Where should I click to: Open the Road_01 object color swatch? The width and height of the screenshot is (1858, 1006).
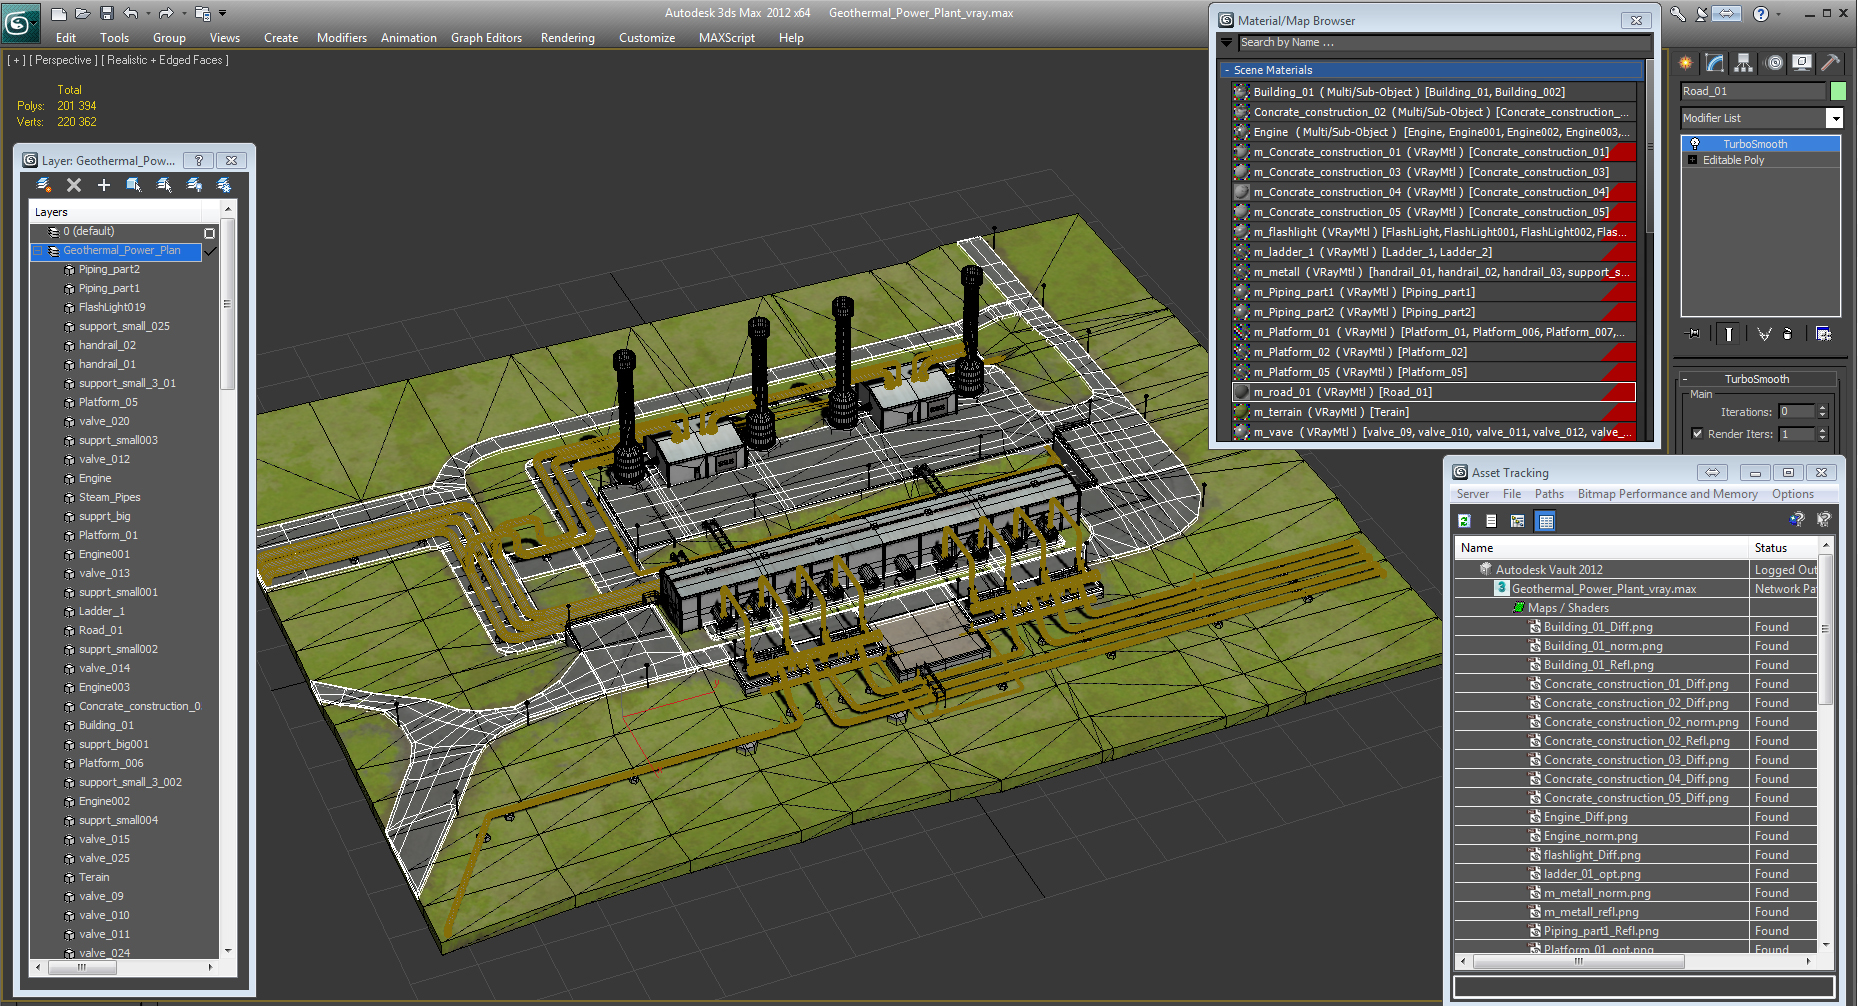[x=1837, y=91]
